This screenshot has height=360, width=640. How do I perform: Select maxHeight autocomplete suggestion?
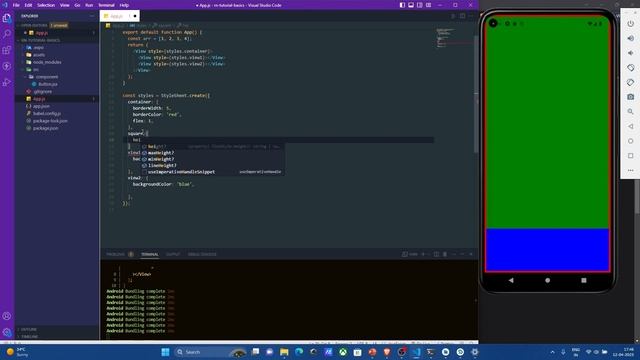213,153
